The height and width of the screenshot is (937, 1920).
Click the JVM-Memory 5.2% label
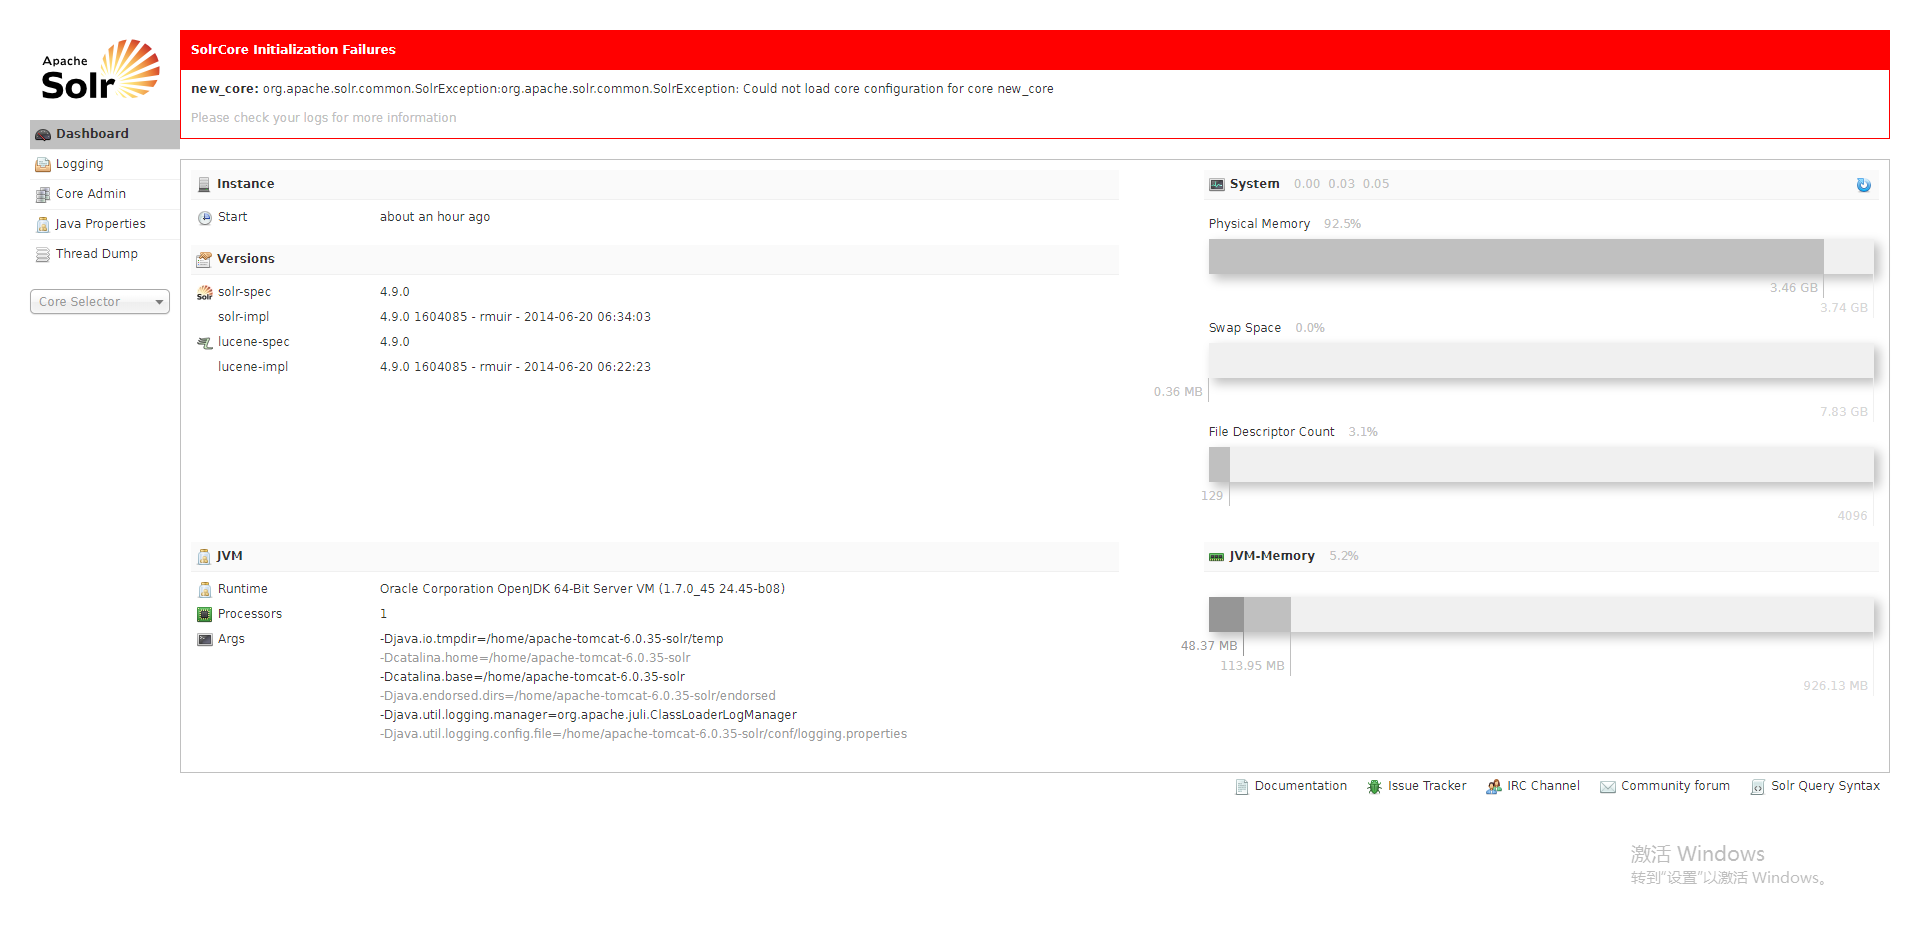point(1343,556)
